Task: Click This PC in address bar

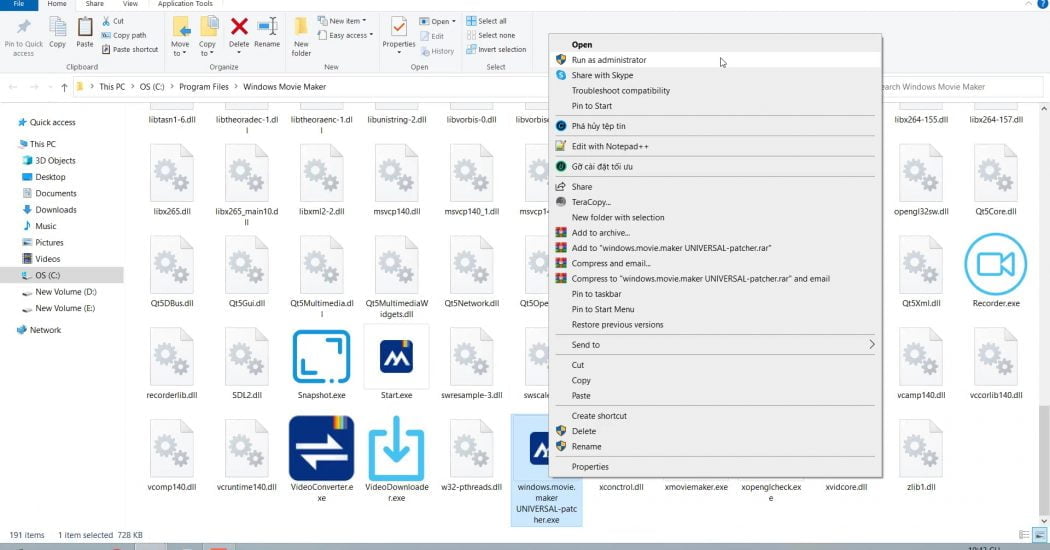Action: (112, 87)
